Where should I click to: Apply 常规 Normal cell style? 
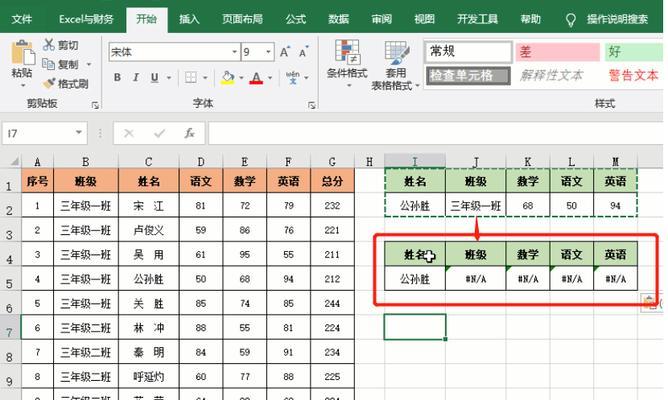[468, 52]
